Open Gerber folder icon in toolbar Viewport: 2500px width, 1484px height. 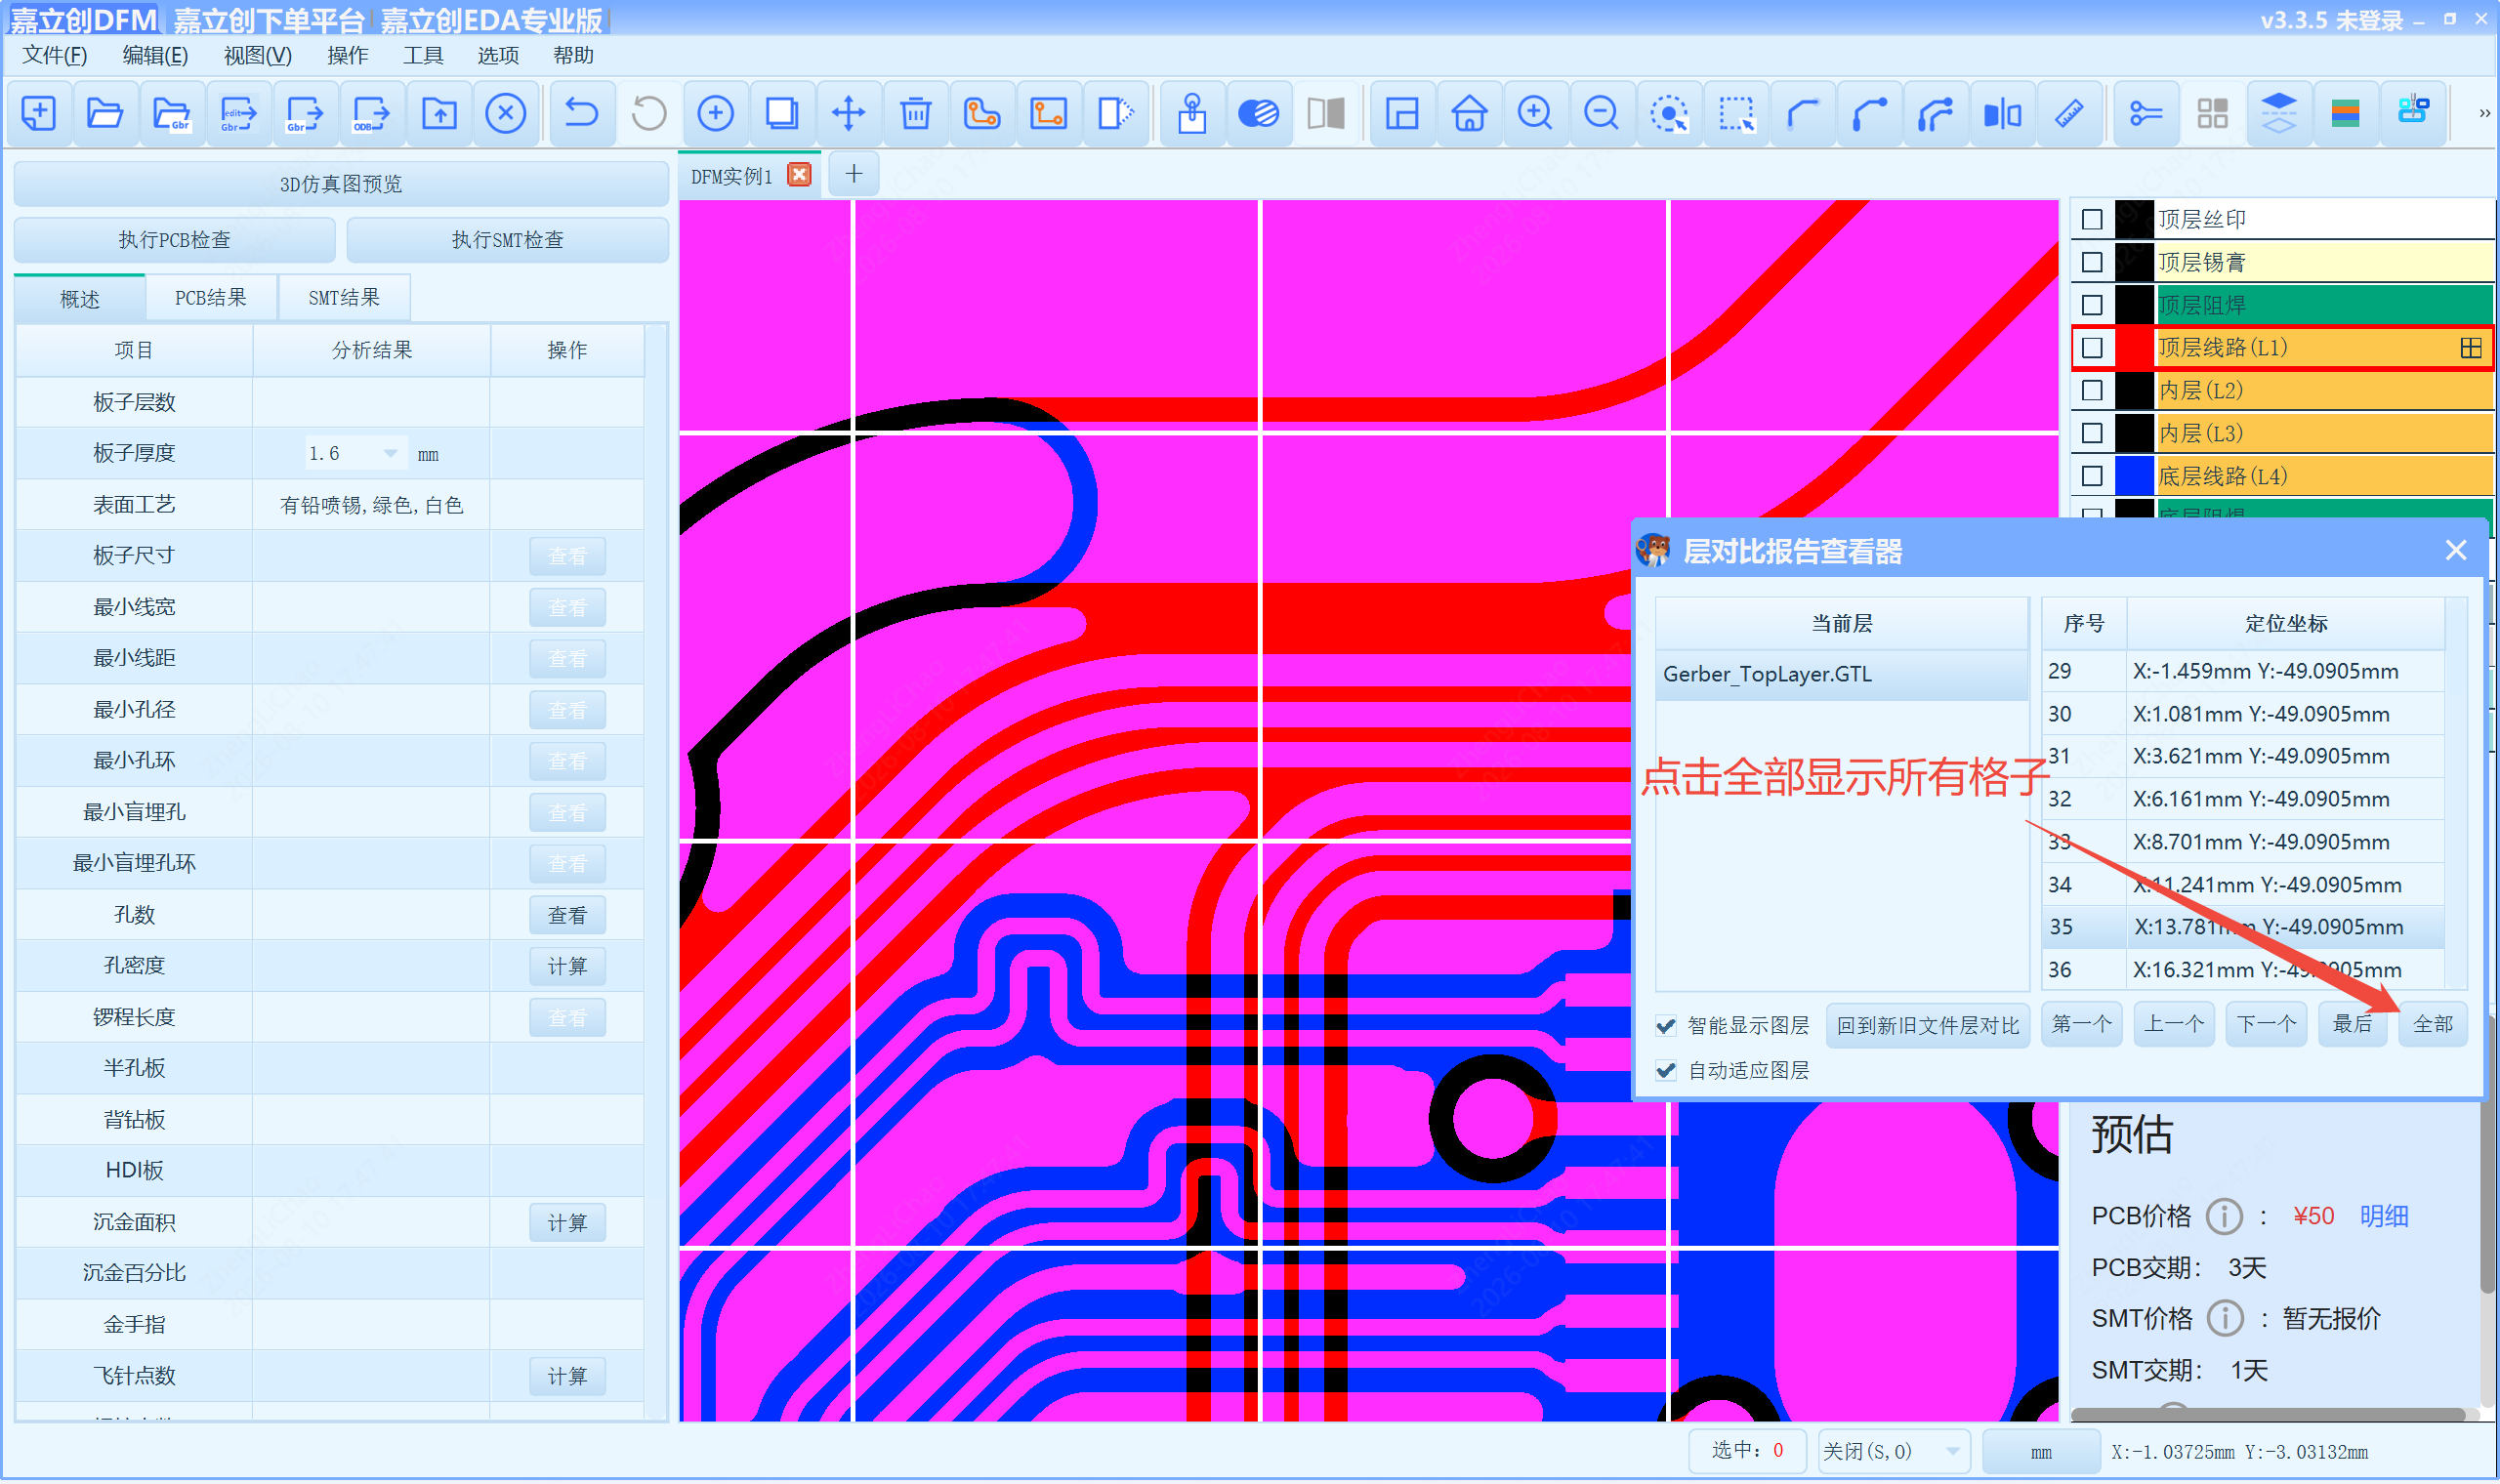click(172, 113)
